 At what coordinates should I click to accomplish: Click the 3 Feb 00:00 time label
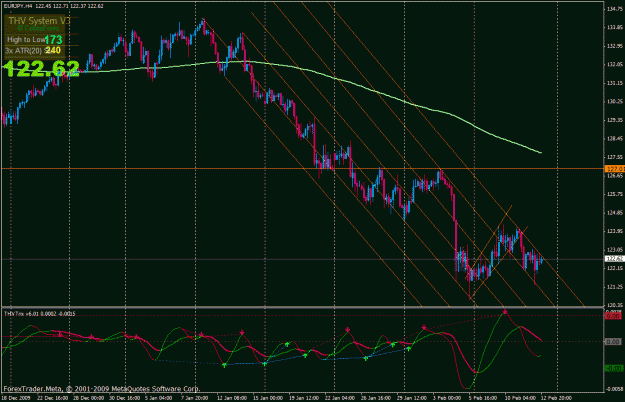[x=446, y=398]
